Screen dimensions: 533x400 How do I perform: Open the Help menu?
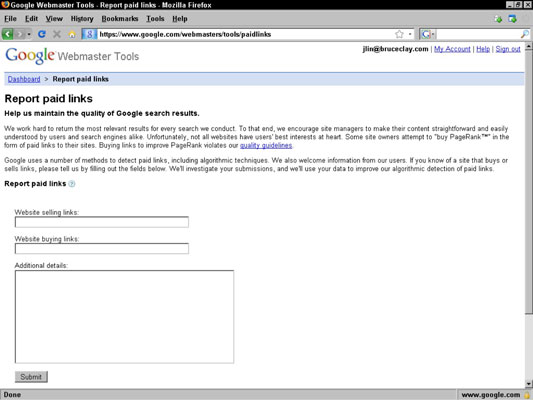(179, 19)
